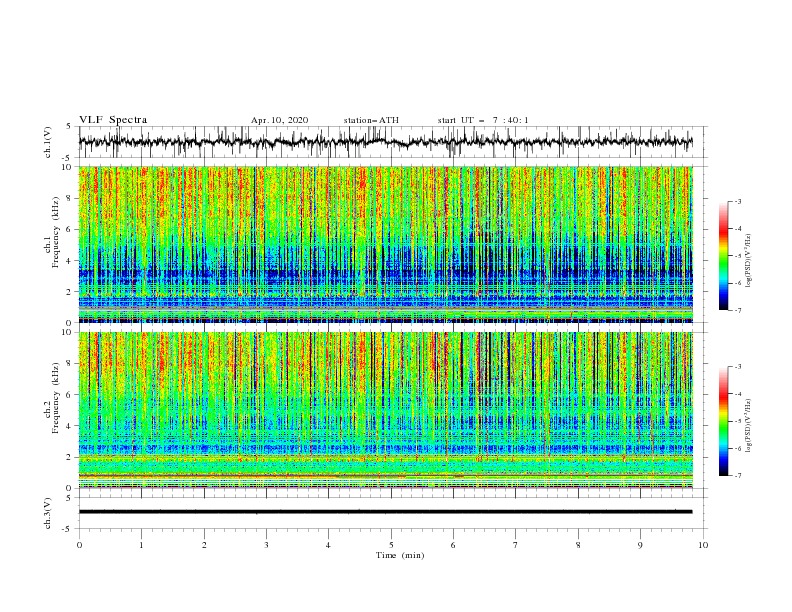Click the "2" tick on the time axis
The image size is (792, 612).
tap(204, 545)
